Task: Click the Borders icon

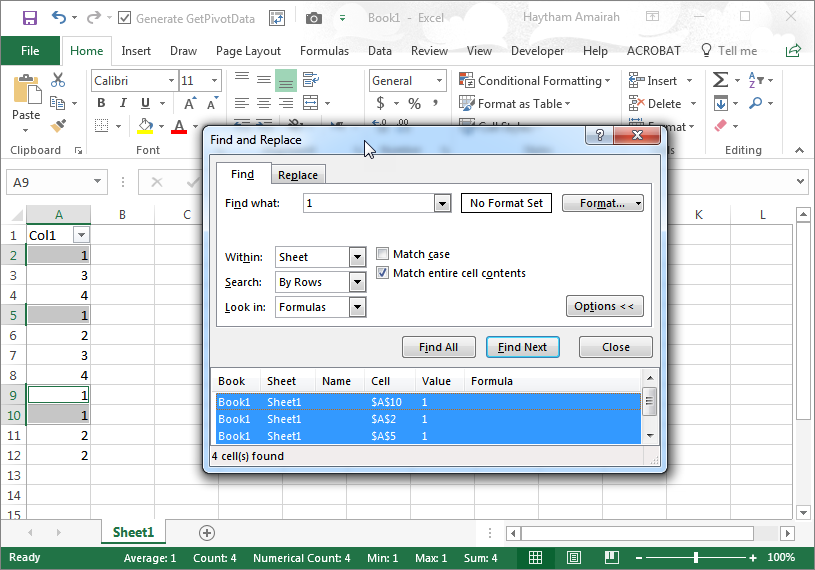Action: click(101, 125)
